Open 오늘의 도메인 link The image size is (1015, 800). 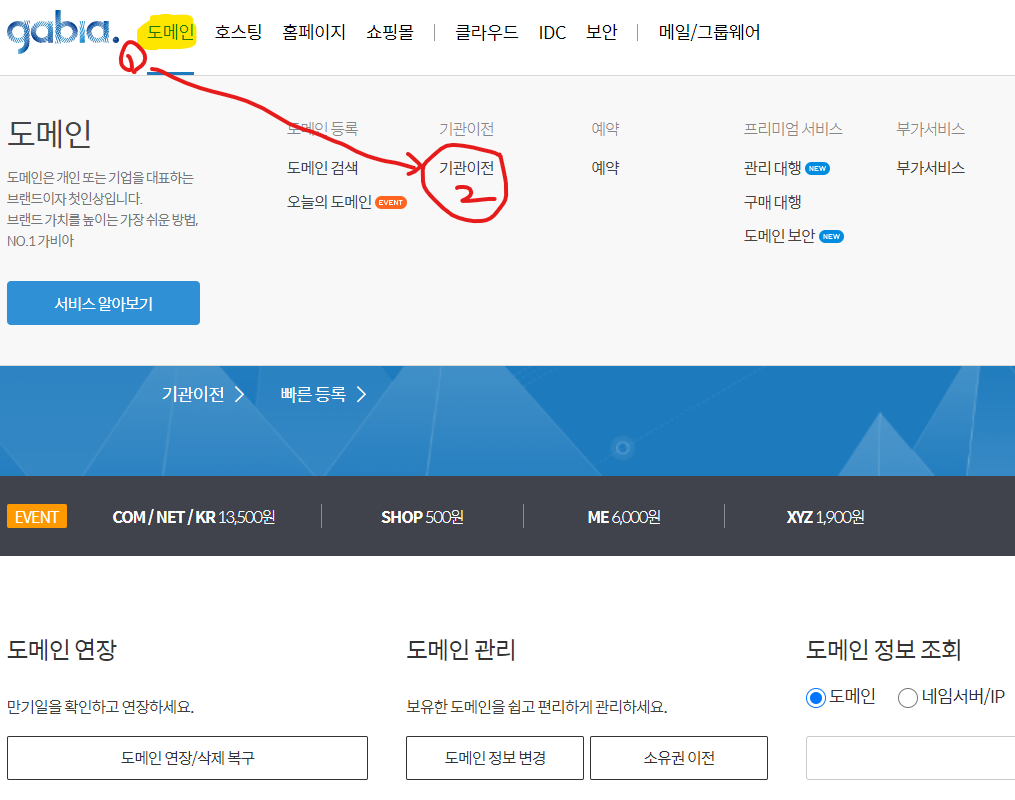(329, 202)
